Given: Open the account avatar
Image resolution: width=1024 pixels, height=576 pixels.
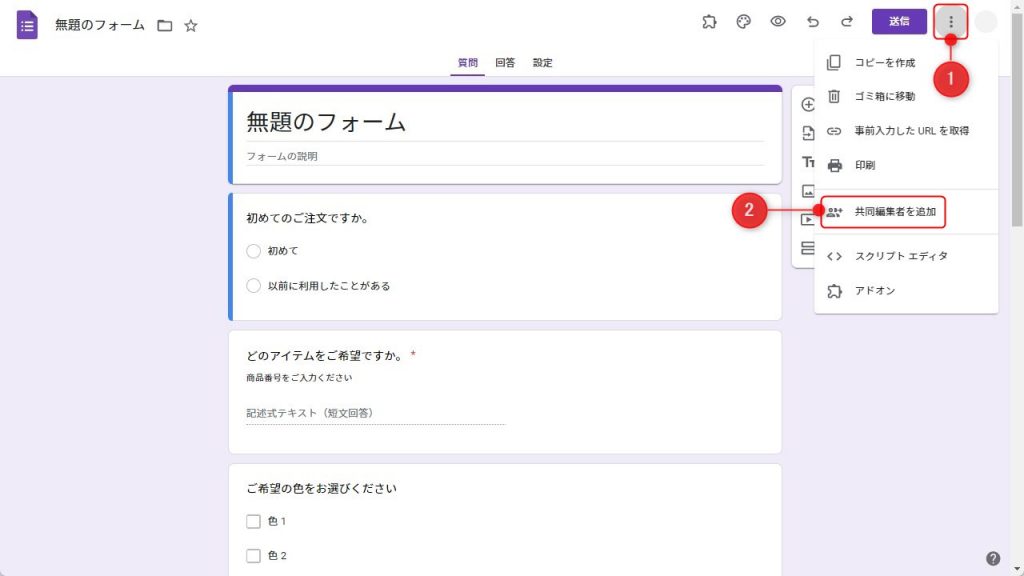Looking at the screenshot, I should click(985, 22).
